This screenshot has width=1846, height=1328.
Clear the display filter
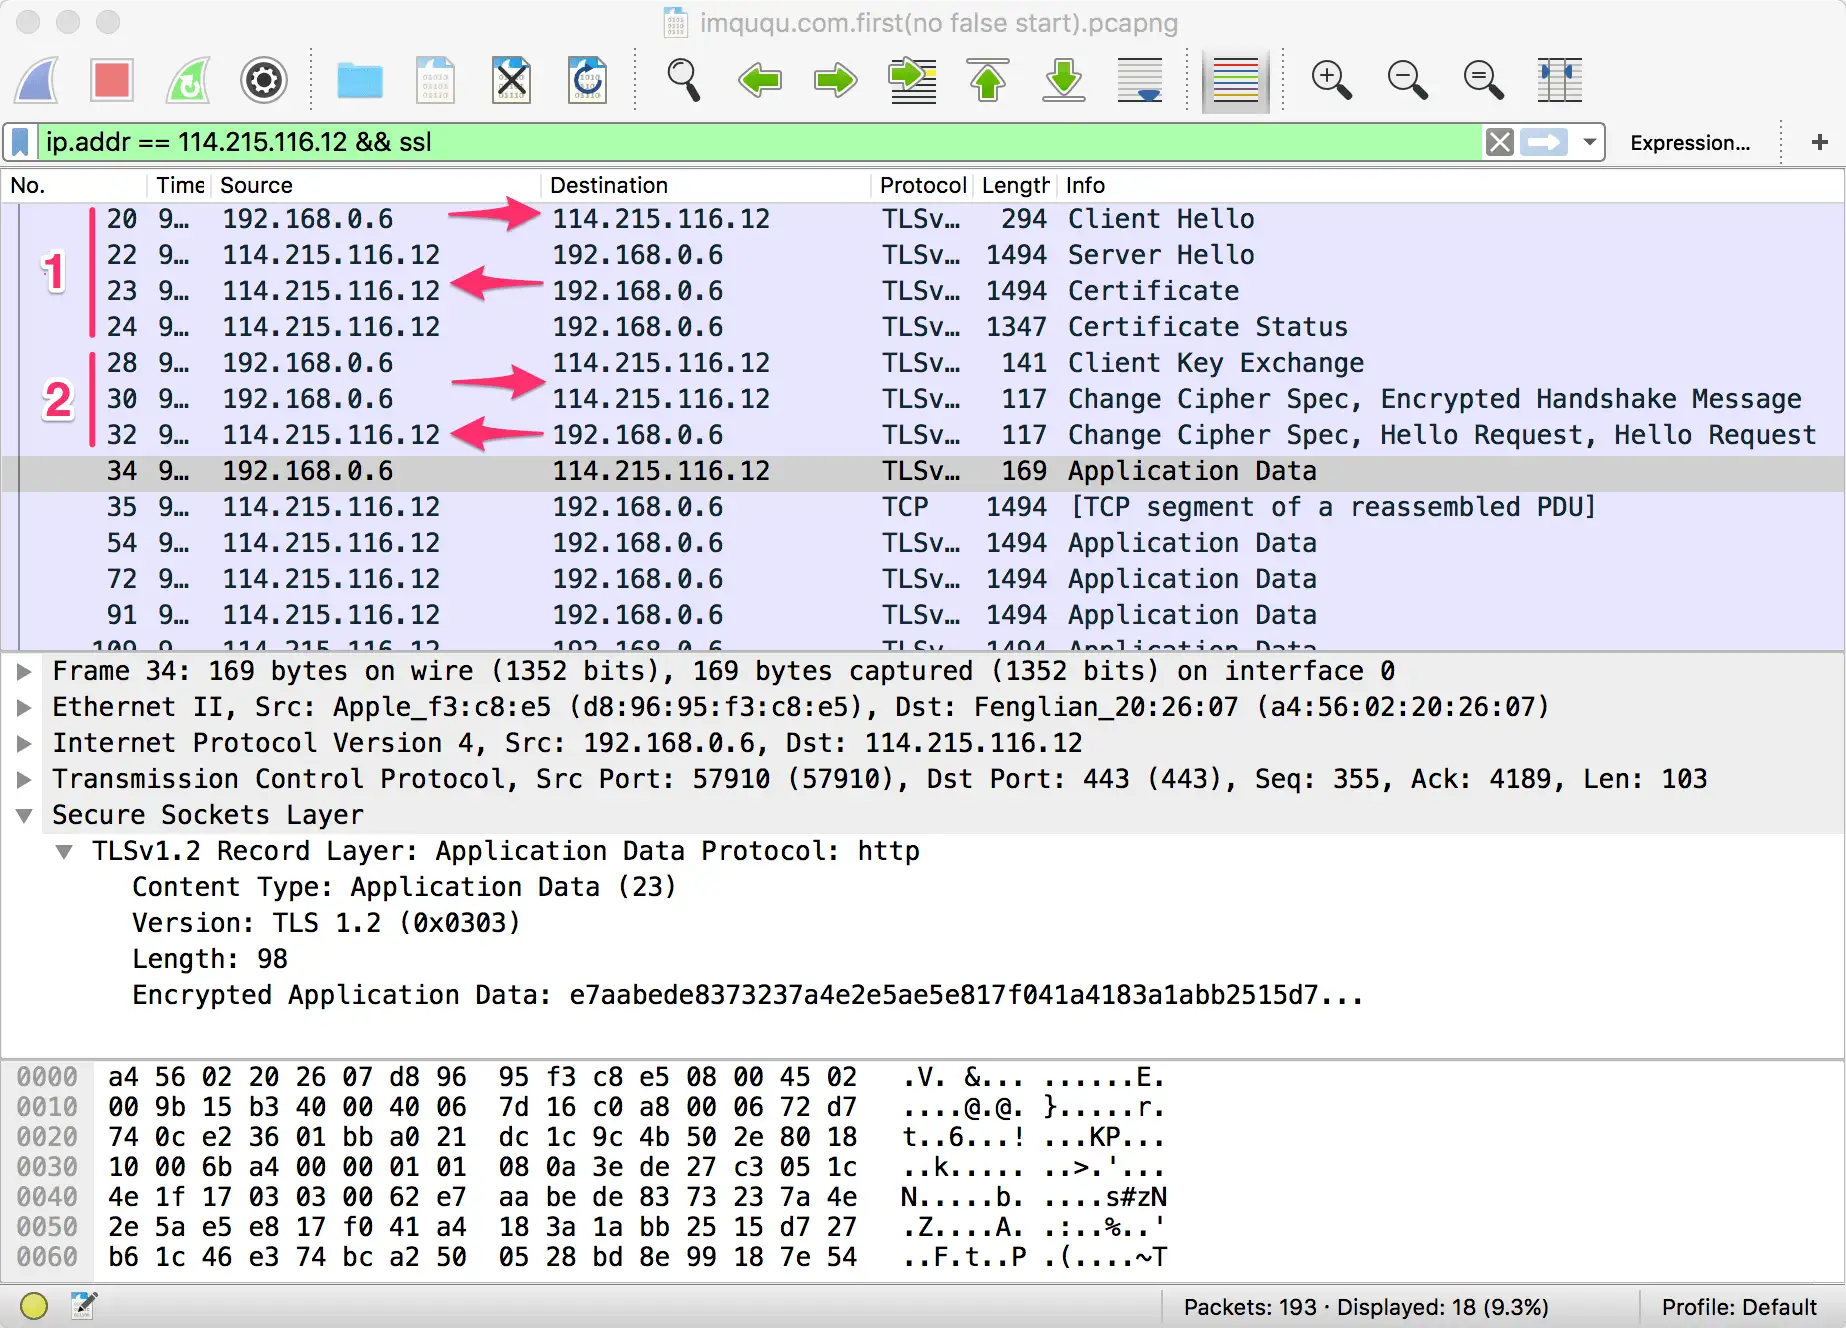(1499, 142)
